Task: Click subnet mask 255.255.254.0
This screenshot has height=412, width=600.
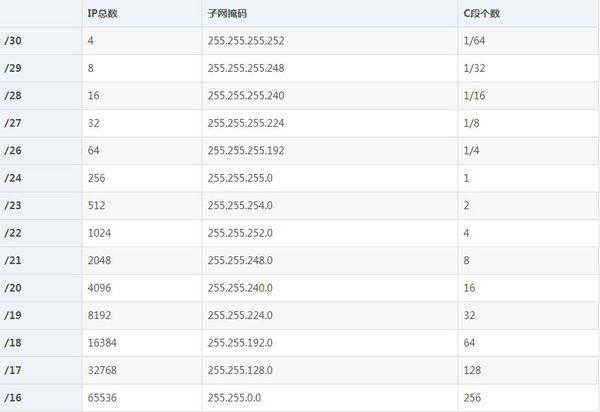Action: (240, 205)
